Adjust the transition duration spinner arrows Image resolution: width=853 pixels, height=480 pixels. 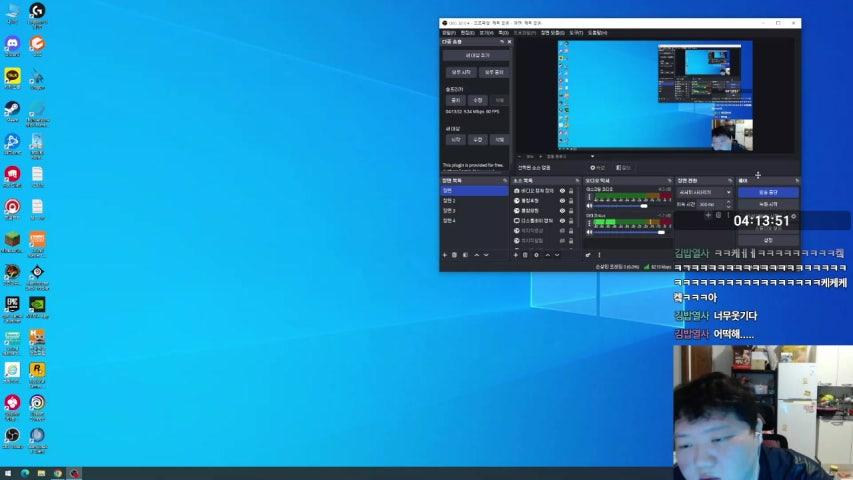point(729,204)
